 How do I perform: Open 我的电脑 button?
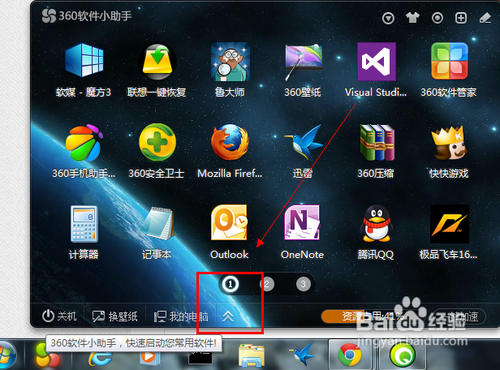pyautogui.click(x=181, y=316)
